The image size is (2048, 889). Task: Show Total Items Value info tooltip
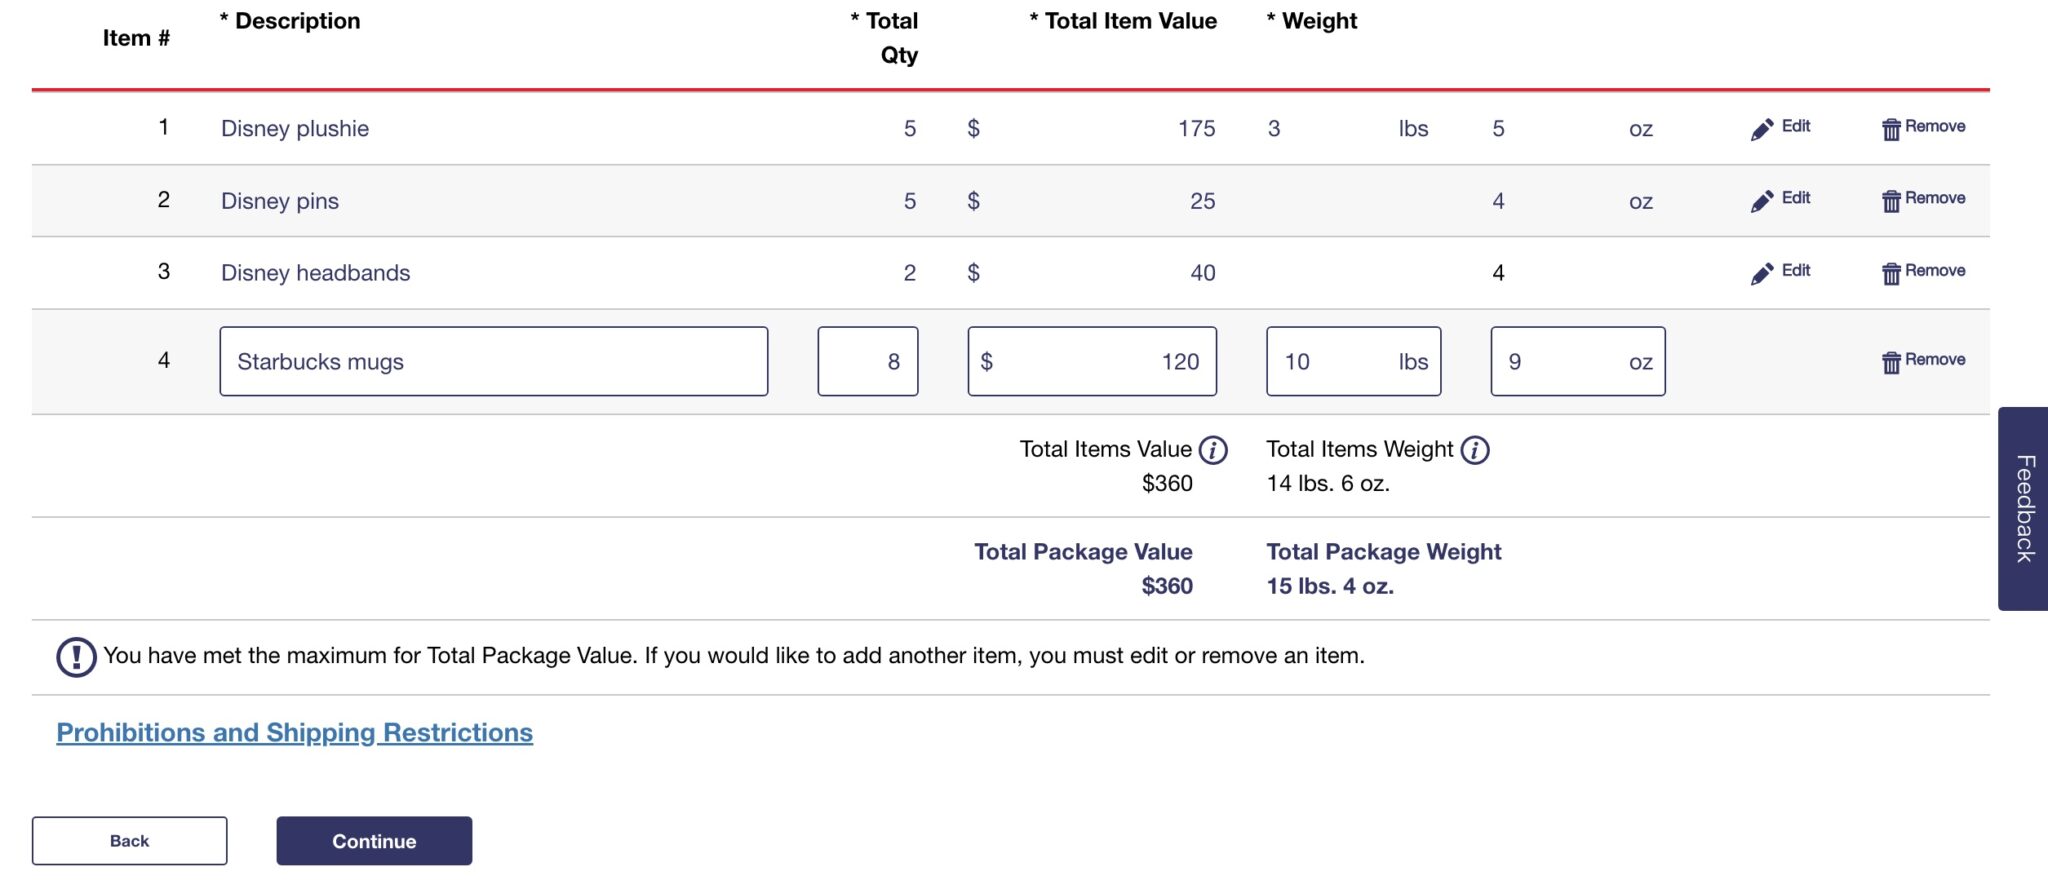[x=1213, y=451]
